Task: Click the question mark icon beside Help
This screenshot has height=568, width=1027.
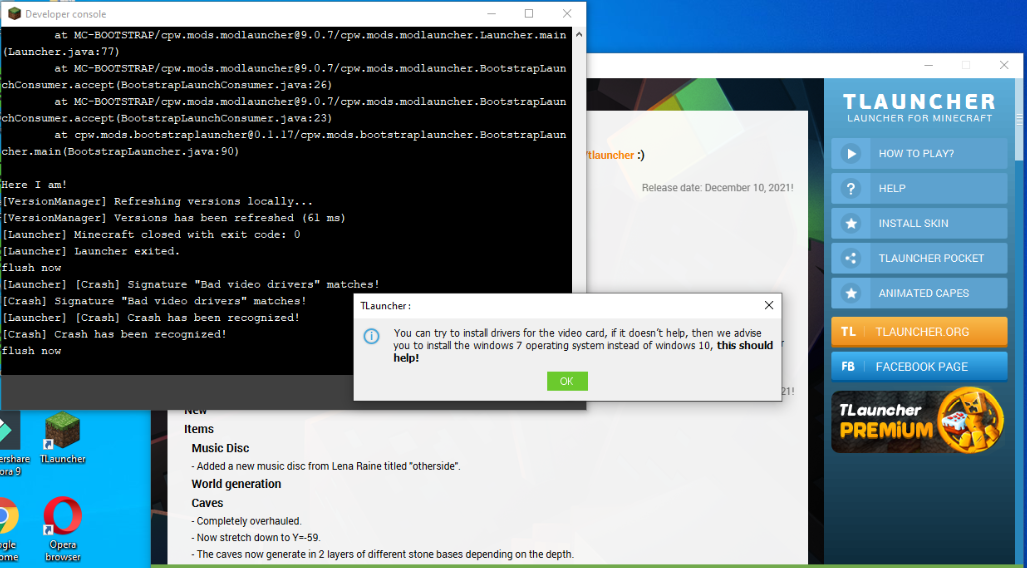Action: pos(851,189)
